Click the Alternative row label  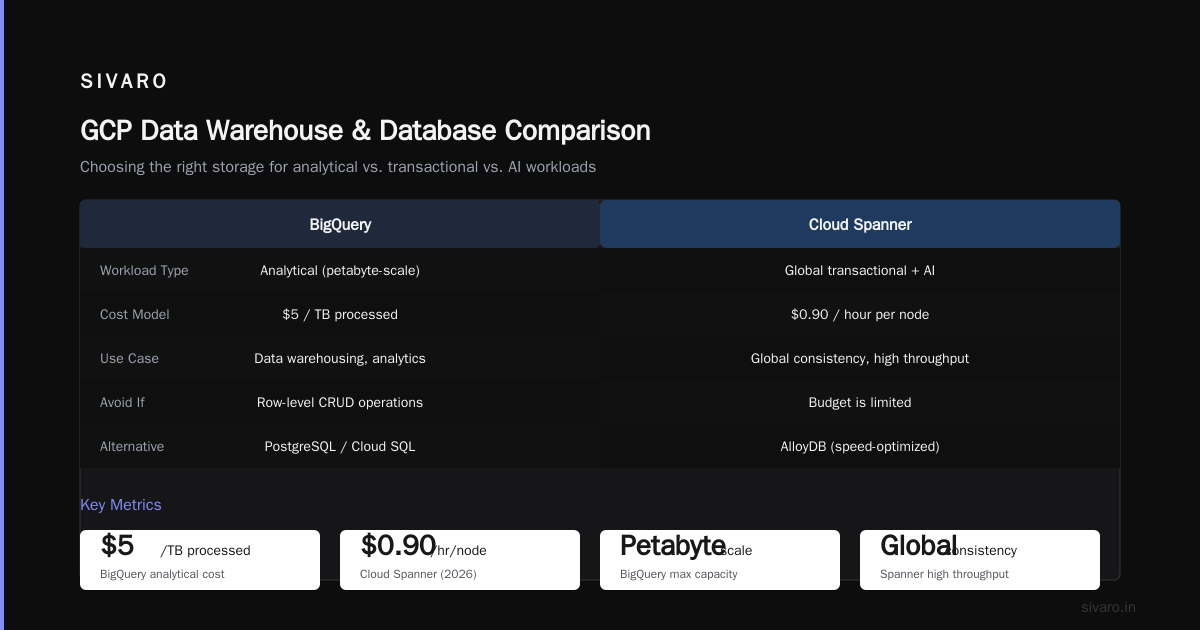tap(132, 447)
